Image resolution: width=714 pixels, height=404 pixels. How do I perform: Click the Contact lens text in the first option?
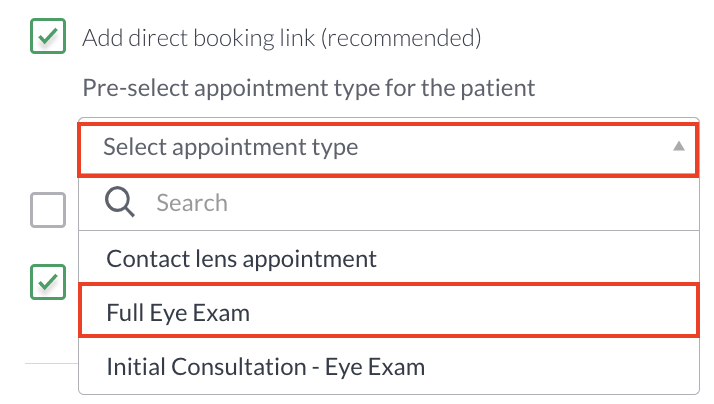(172, 258)
